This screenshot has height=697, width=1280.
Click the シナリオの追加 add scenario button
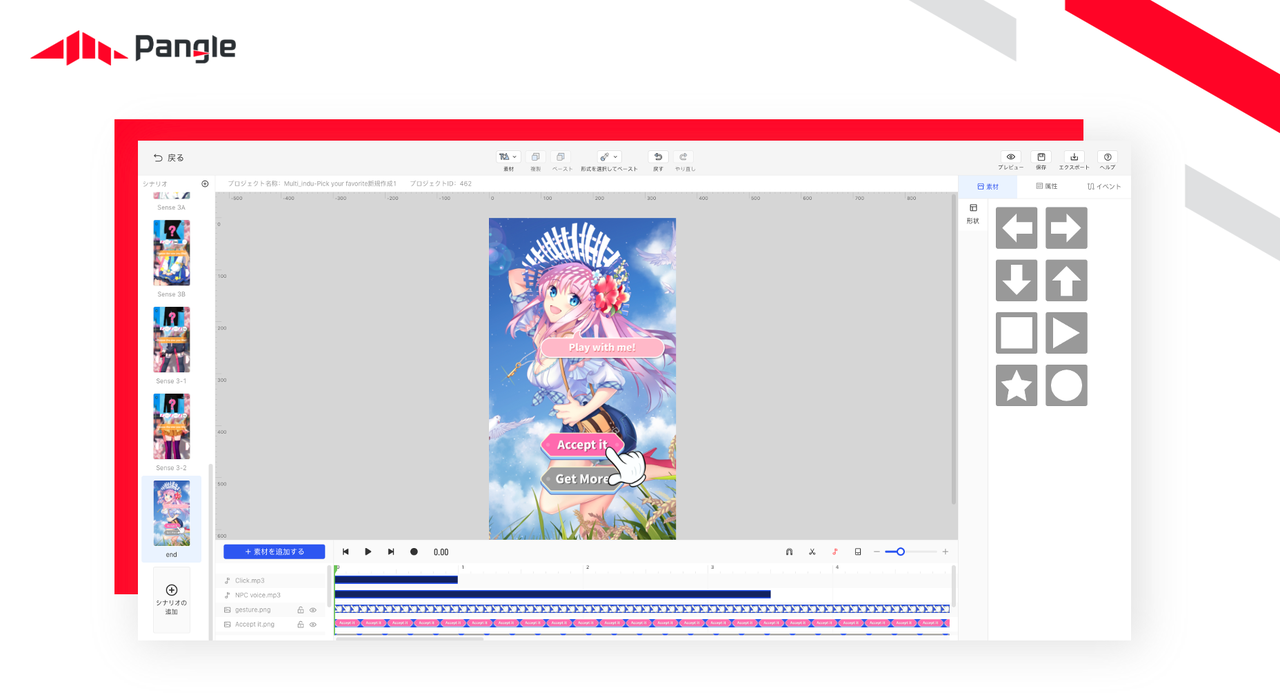click(171, 599)
